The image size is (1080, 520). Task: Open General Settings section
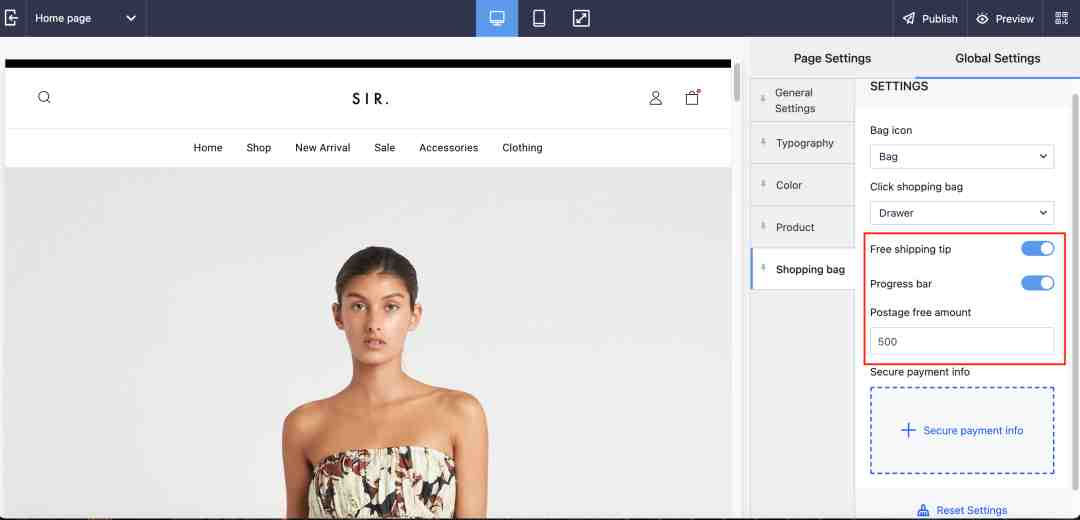(803, 101)
